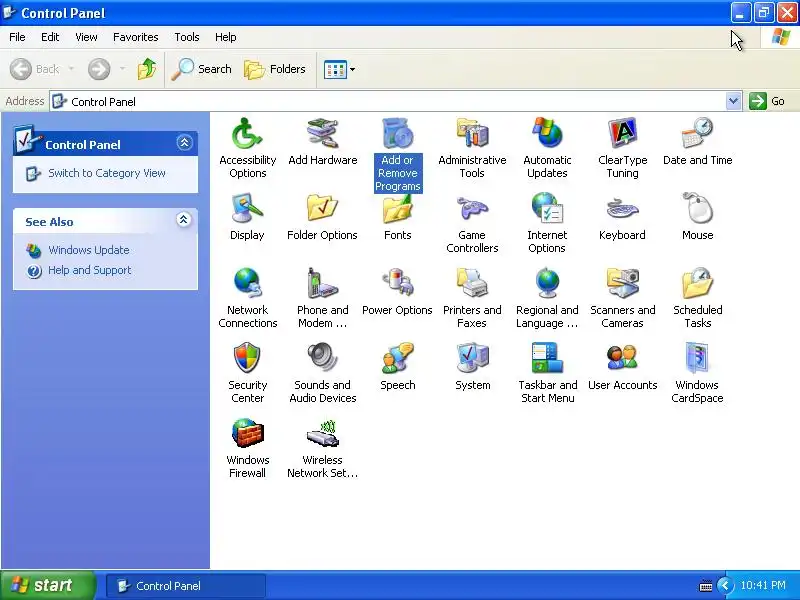Open the Edit menu
Viewport: 800px width, 600px height.
(x=50, y=37)
